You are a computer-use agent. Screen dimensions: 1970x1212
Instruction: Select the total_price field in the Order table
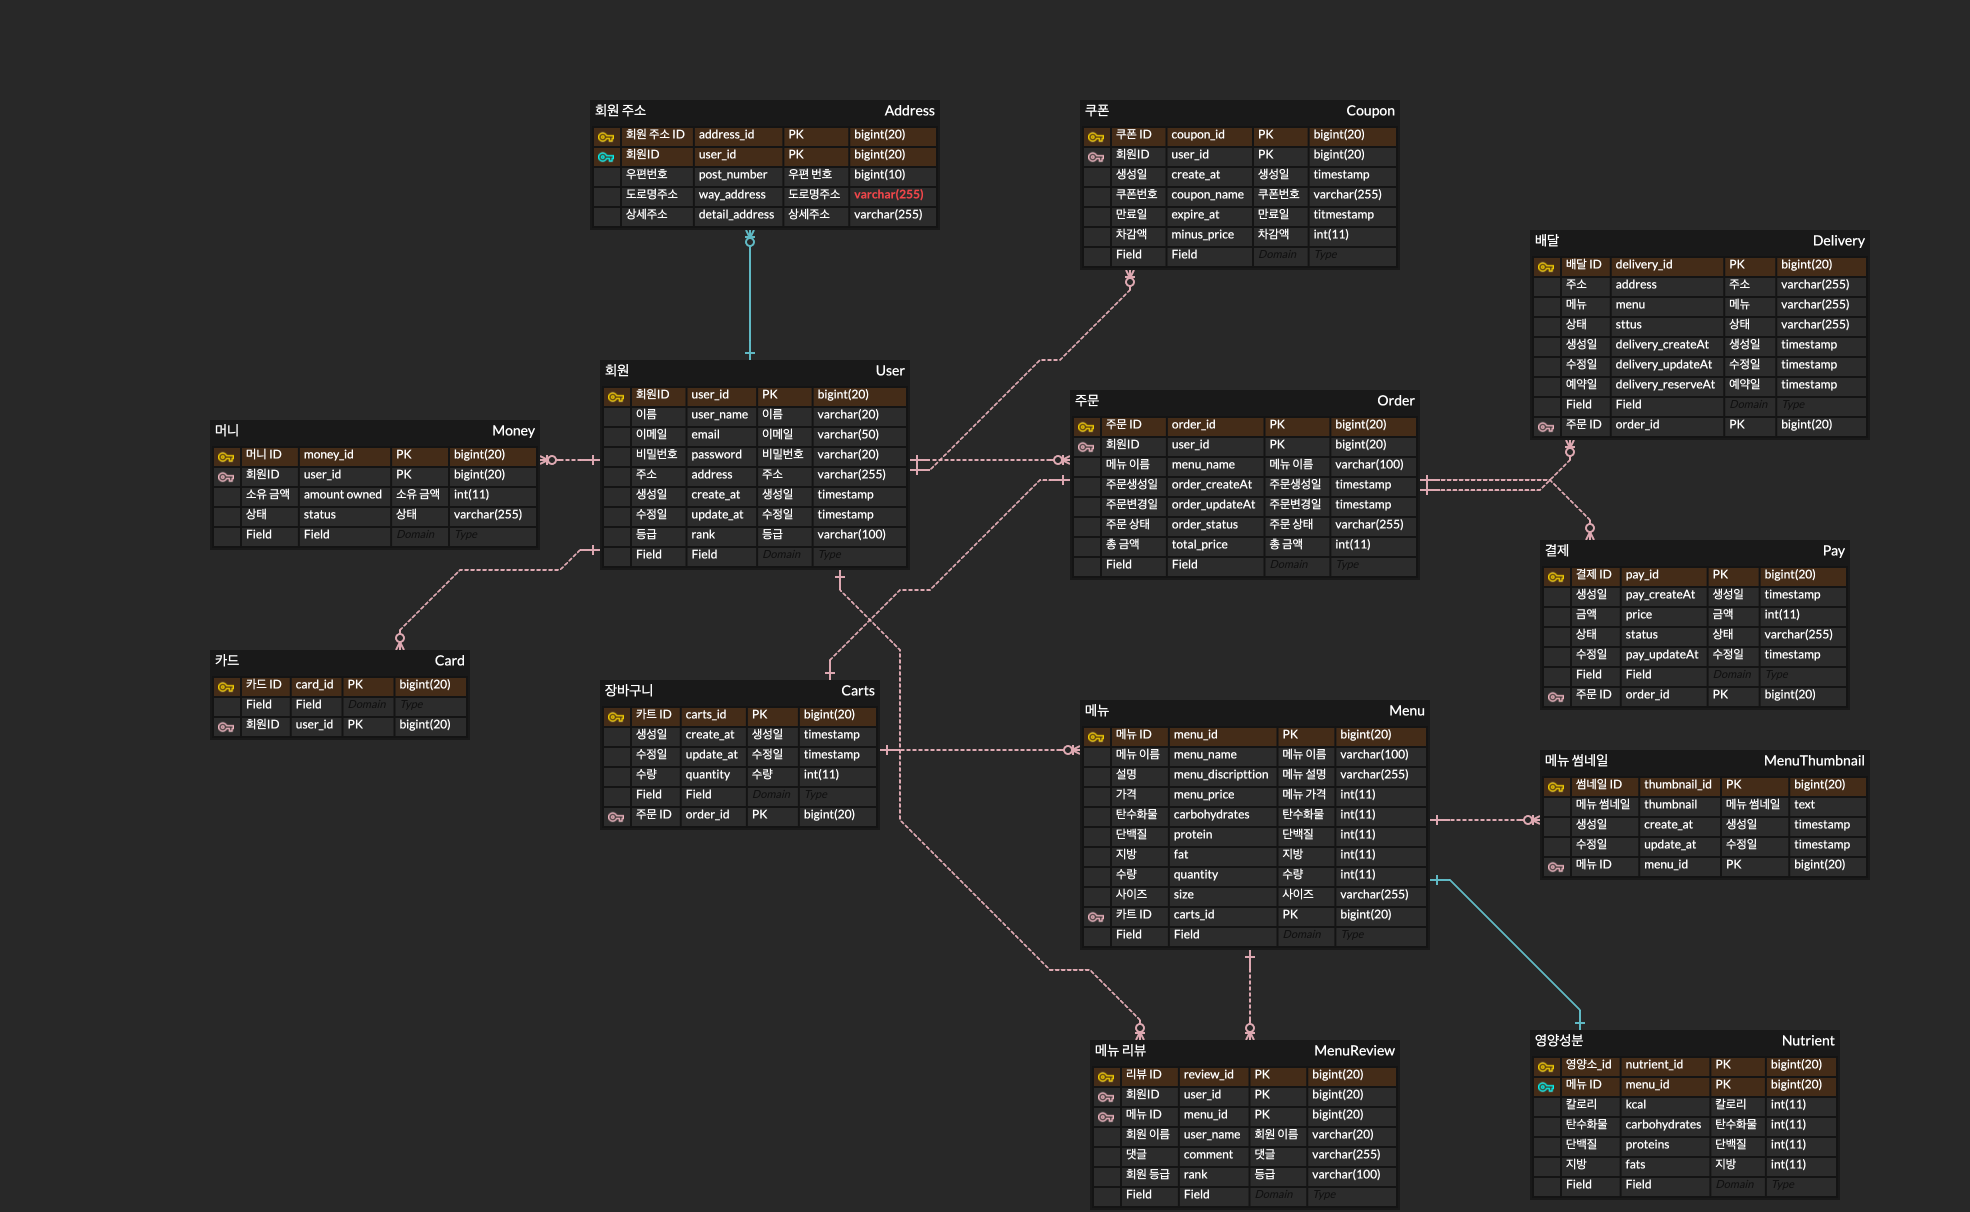coord(1199,545)
